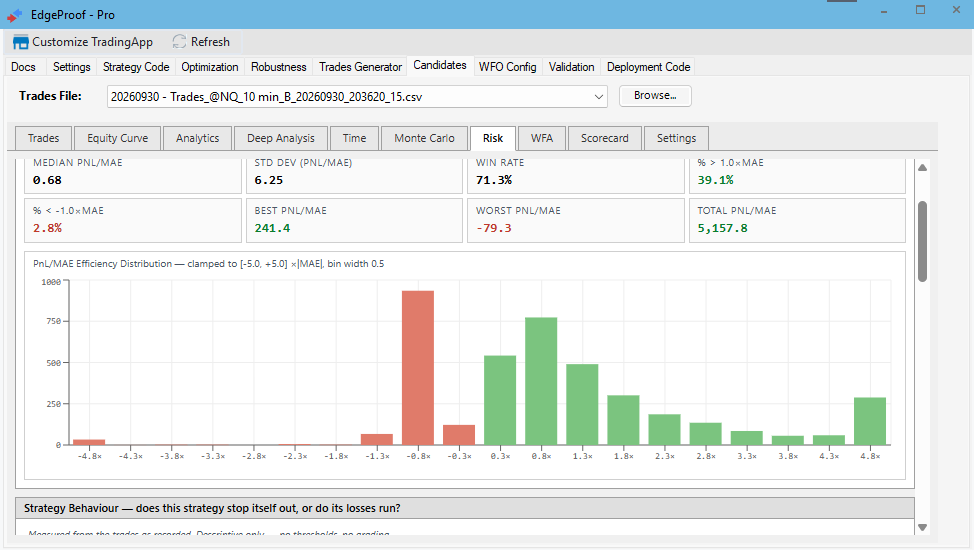Open the WFA sub-tab

pos(542,139)
